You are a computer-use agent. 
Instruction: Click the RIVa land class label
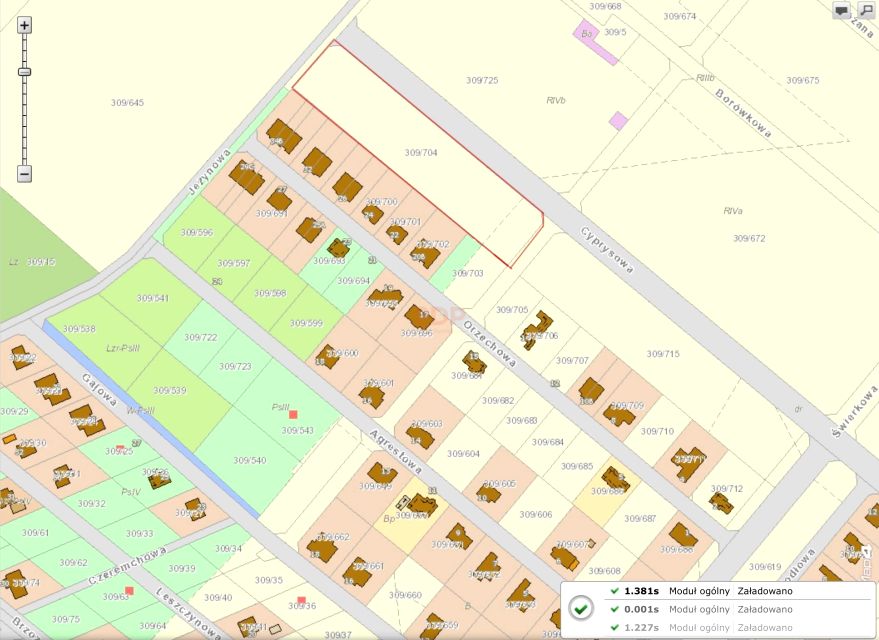(x=733, y=211)
